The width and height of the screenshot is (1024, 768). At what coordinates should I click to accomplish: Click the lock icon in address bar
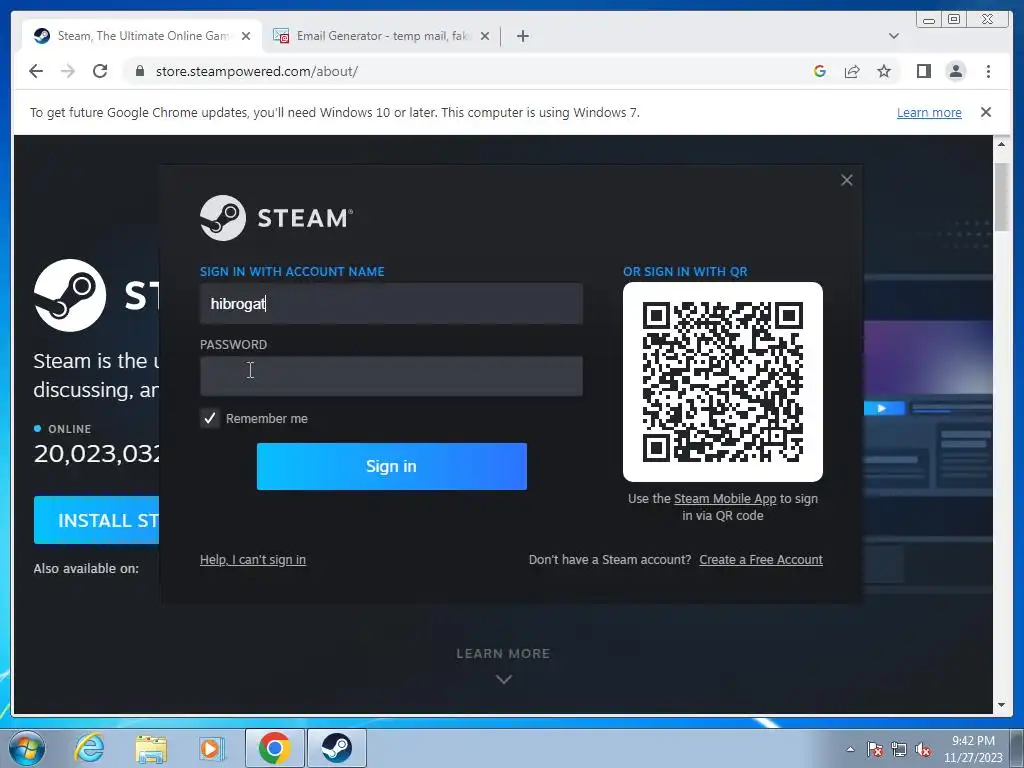[140, 71]
